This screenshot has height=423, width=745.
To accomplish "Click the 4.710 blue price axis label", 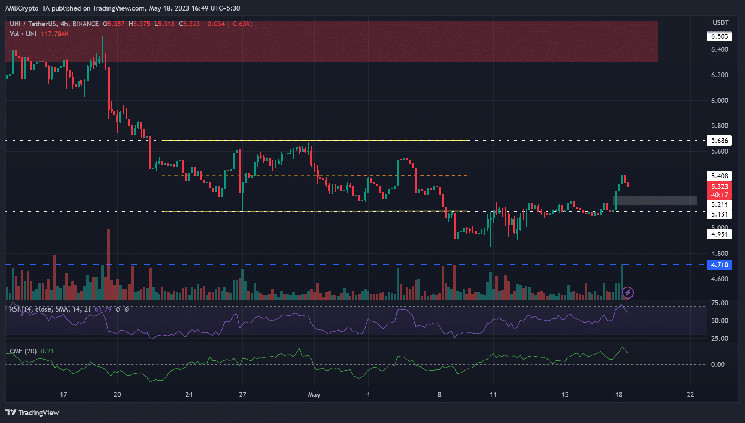I will (x=718, y=265).
